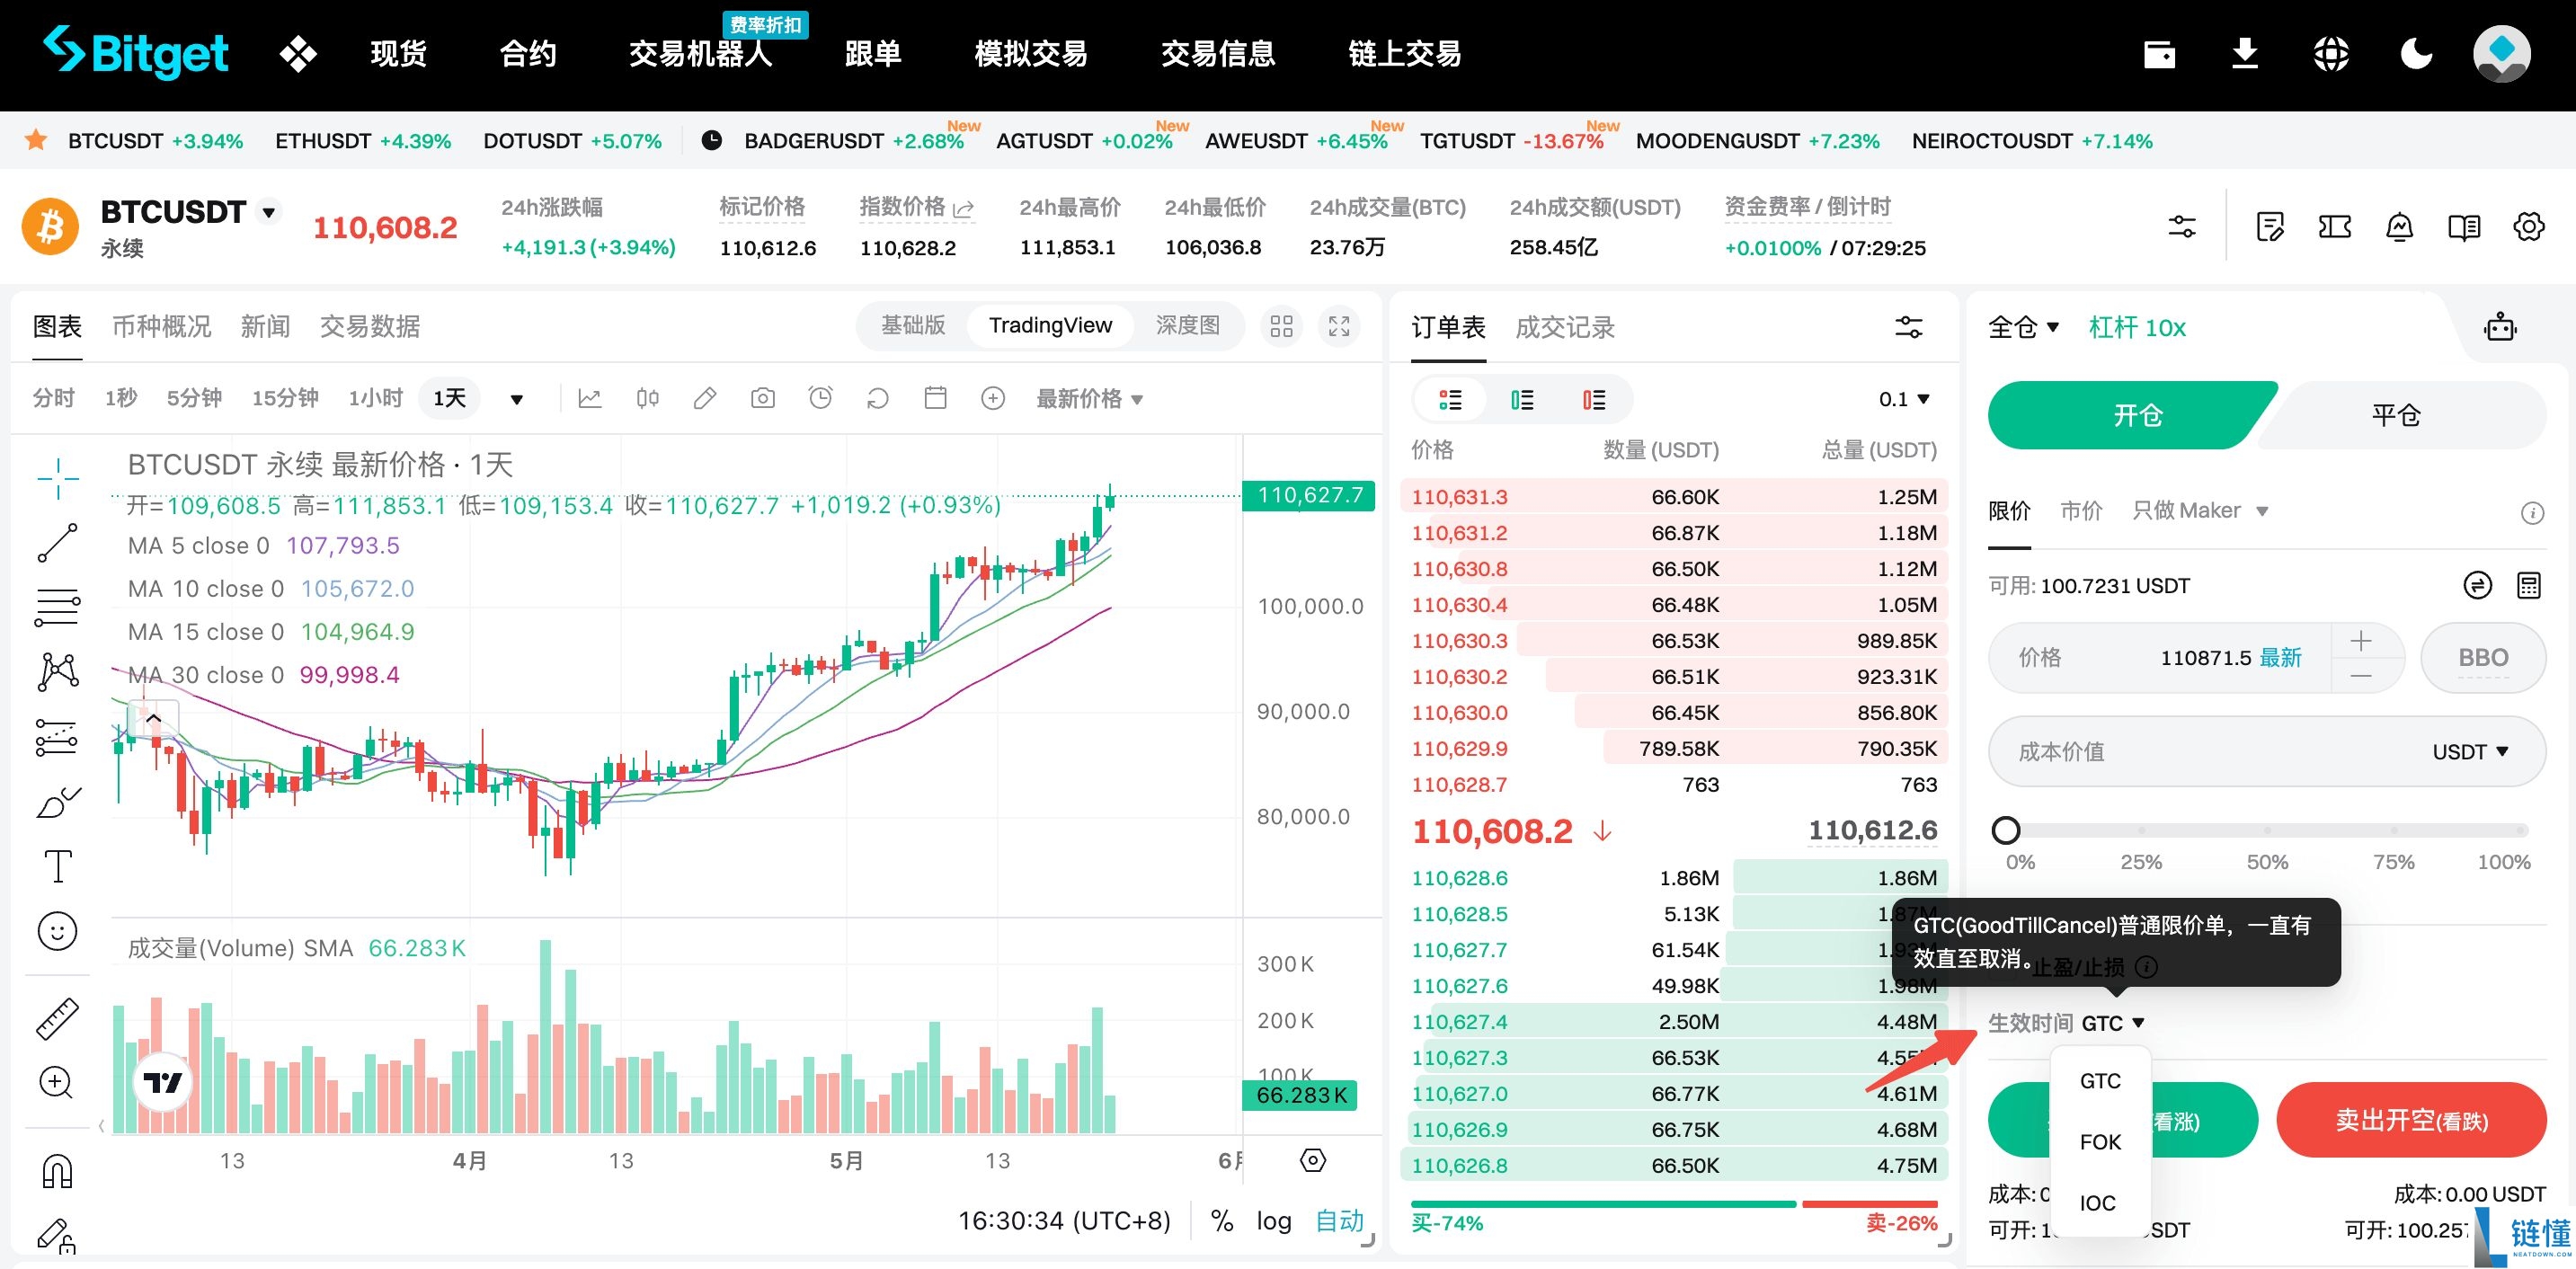Image resolution: width=2576 pixels, height=1269 pixels.
Task: Toggle percent scale on chart
Action: [1221, 1220]
